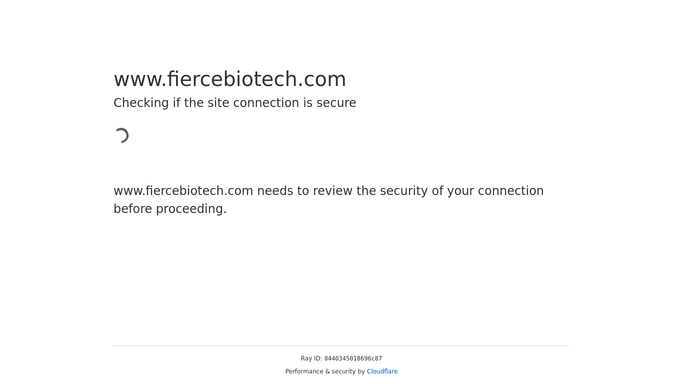The height and width of the screenshot is (384, 683).
Task: Click the horizontal divider above the footer
Action: (342, 346)
